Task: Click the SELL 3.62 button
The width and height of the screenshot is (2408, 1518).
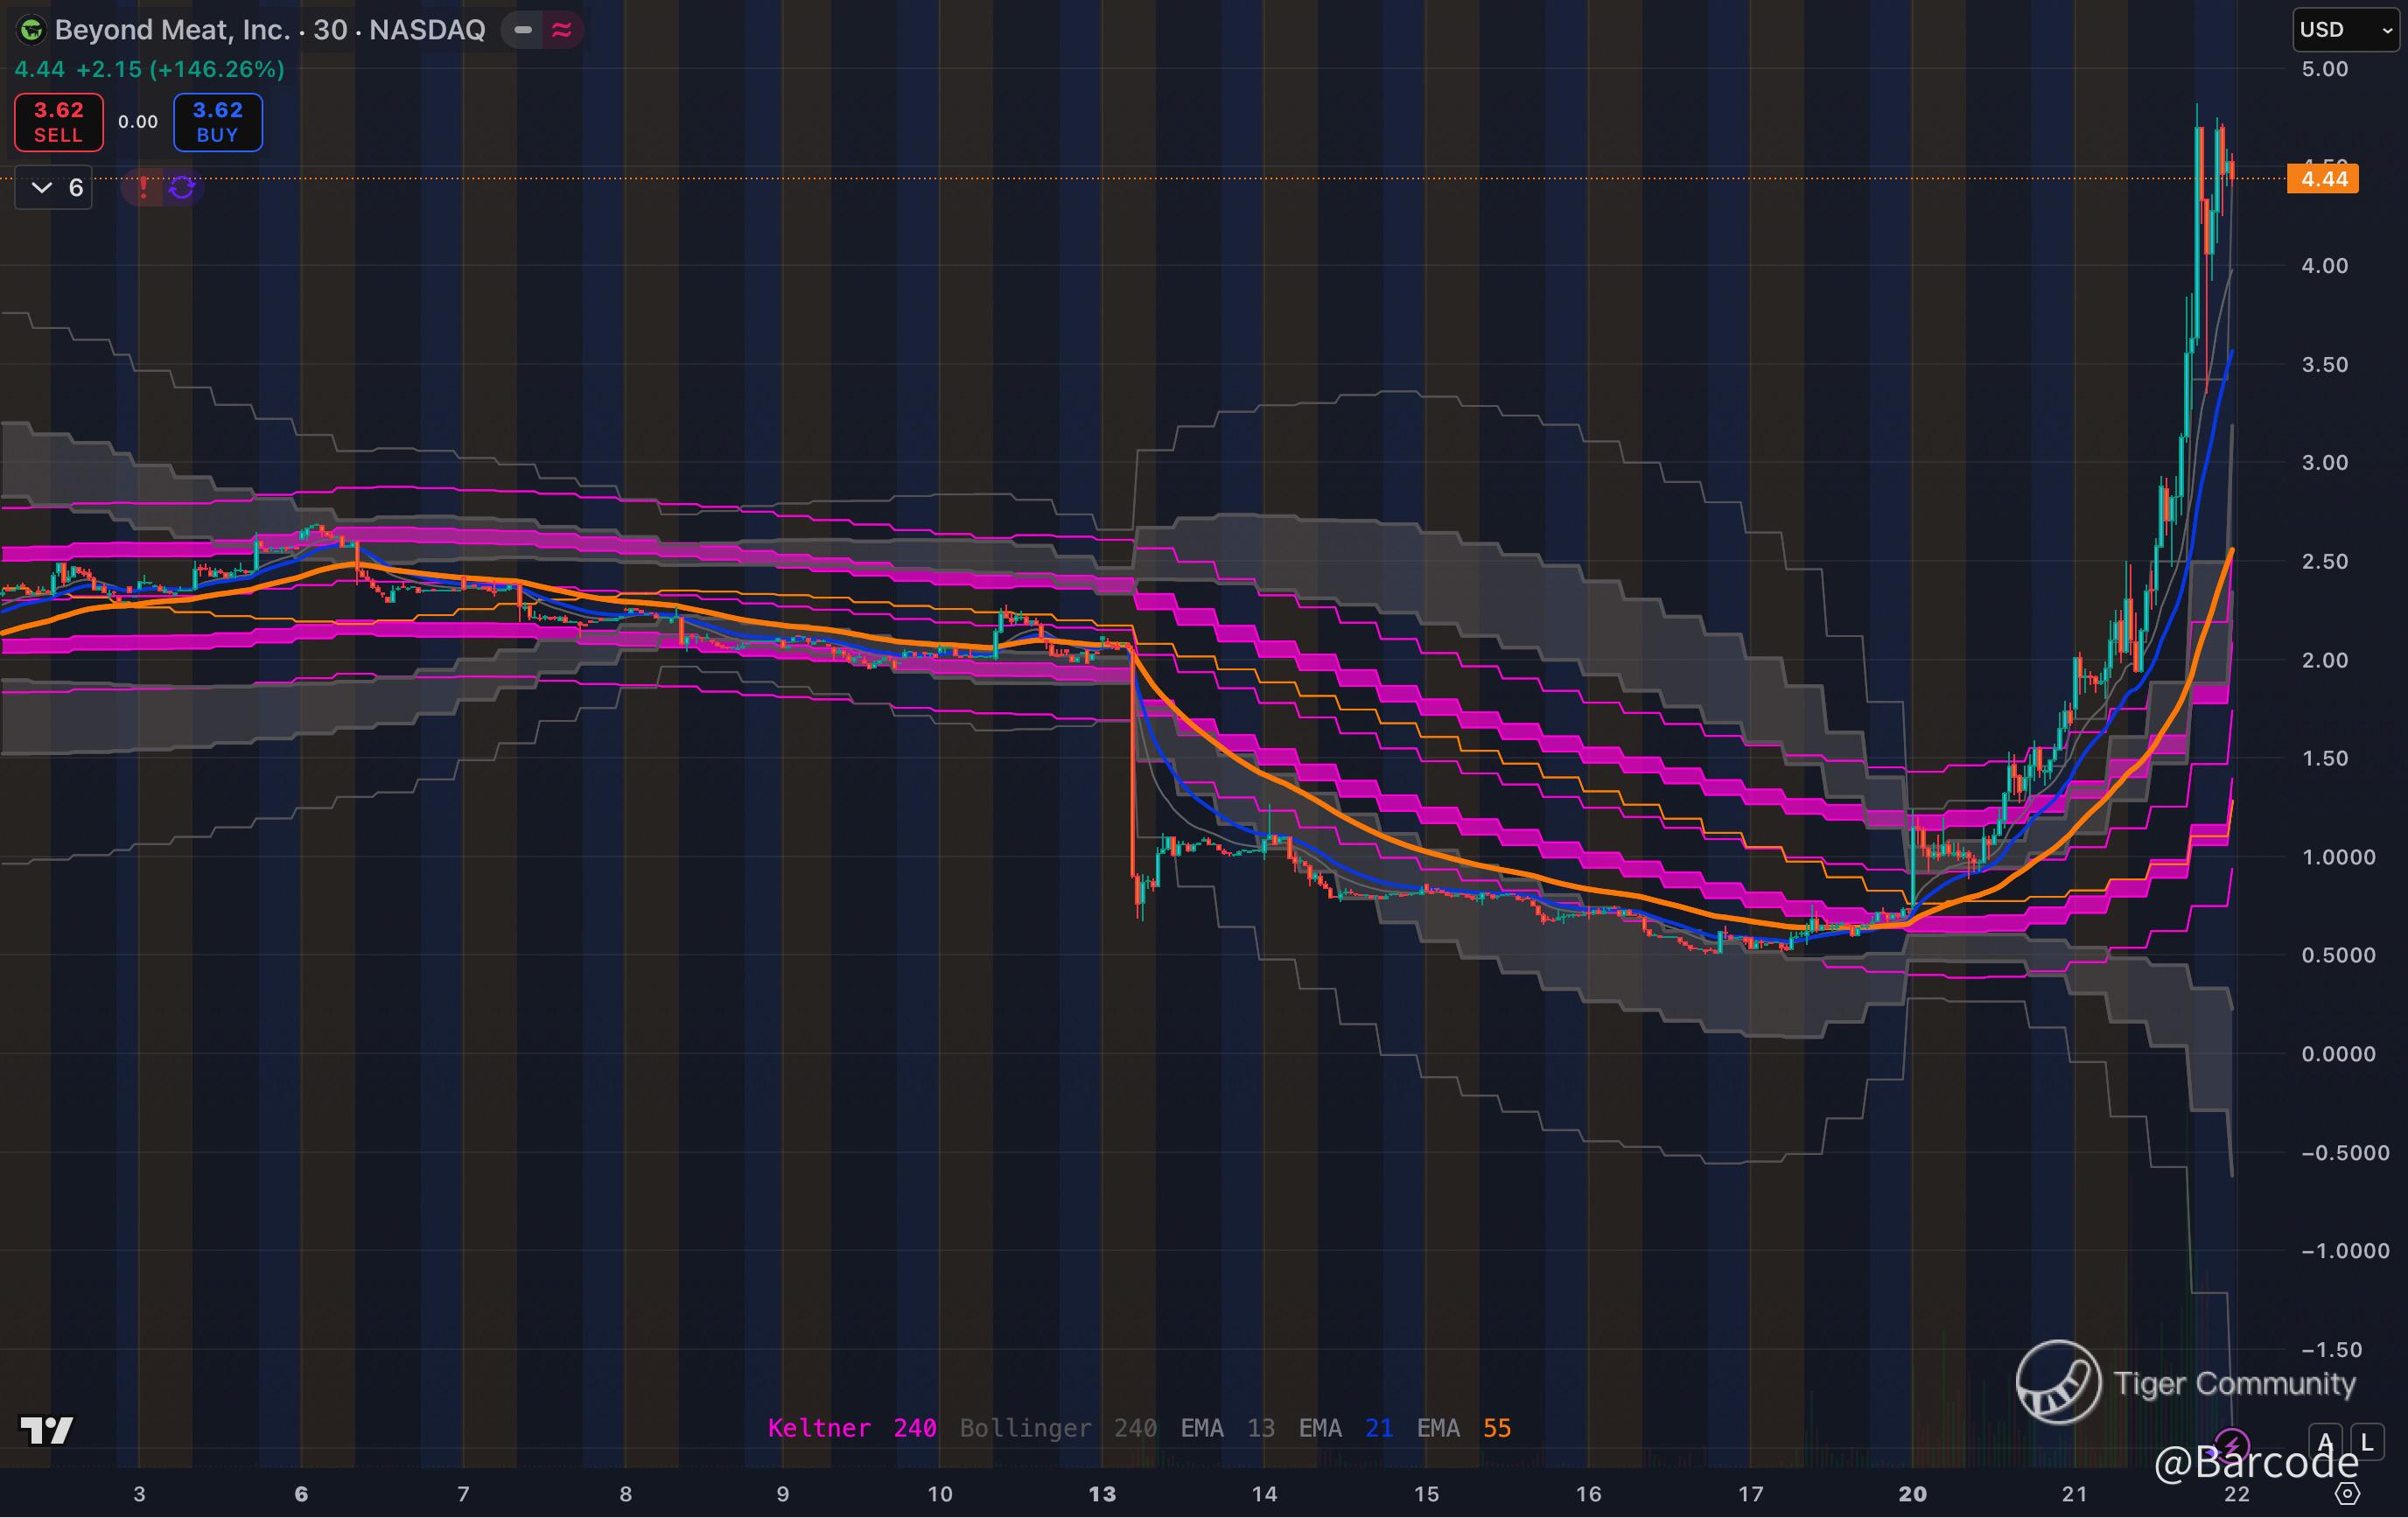Action: 59,122
